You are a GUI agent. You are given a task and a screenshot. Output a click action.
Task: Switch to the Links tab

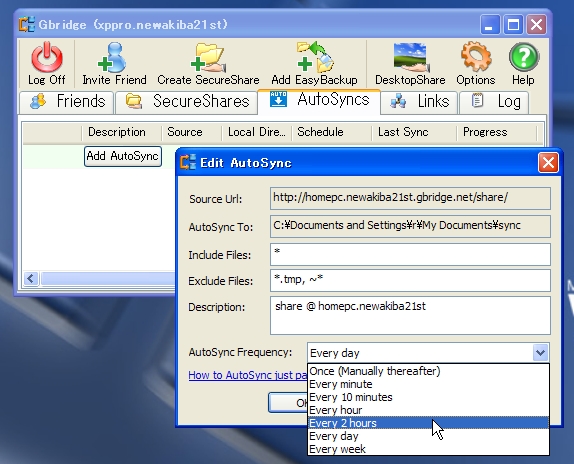[419, 102]
